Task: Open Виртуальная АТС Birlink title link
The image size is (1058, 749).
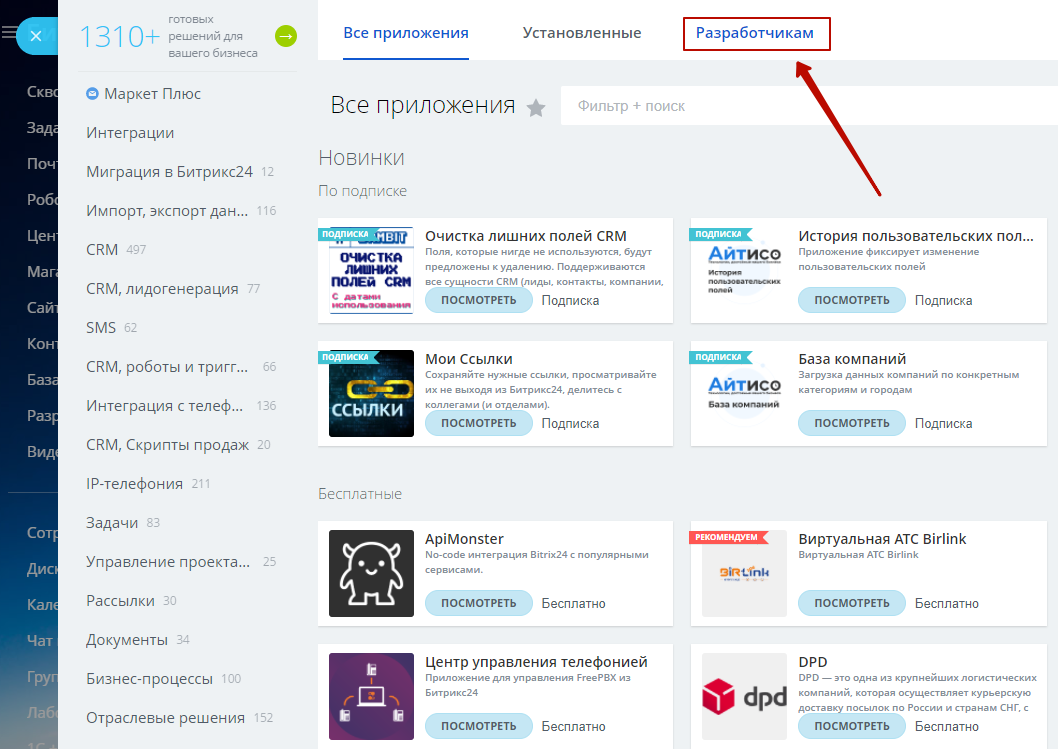Action: (883, 539)
